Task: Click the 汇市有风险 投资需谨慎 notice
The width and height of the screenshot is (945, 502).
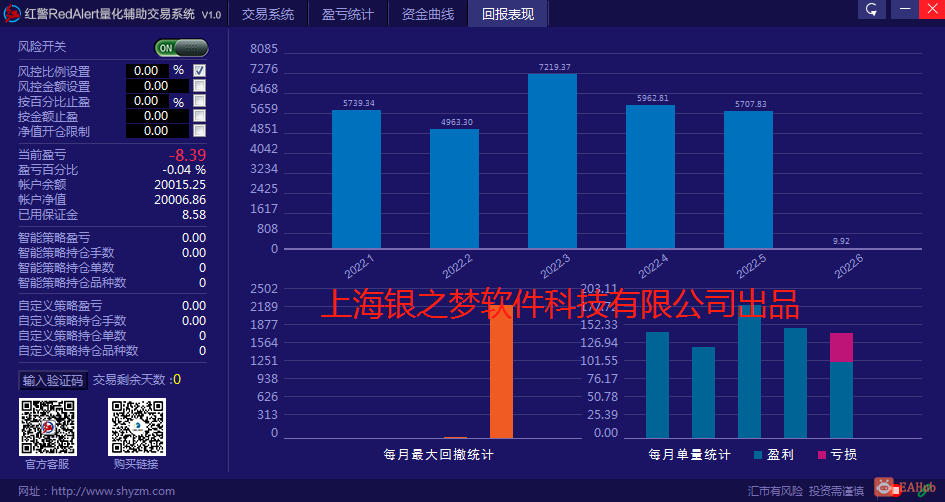Action: [806, 491]
